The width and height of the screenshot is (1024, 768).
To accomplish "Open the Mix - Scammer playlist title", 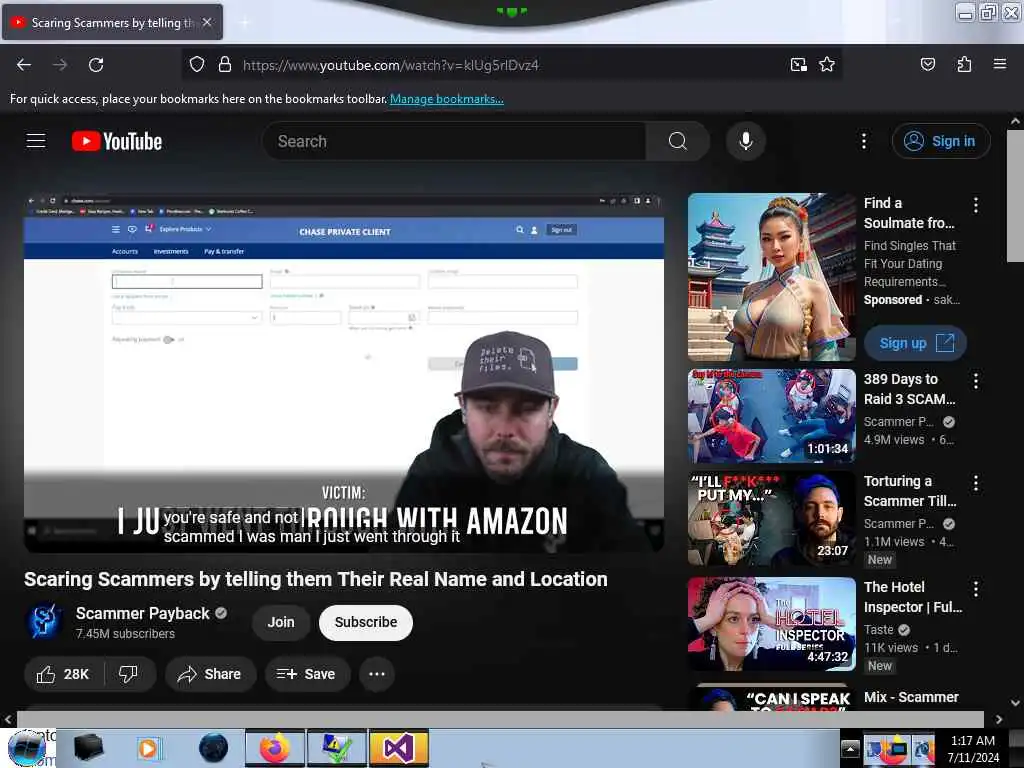I will point(911,697).
